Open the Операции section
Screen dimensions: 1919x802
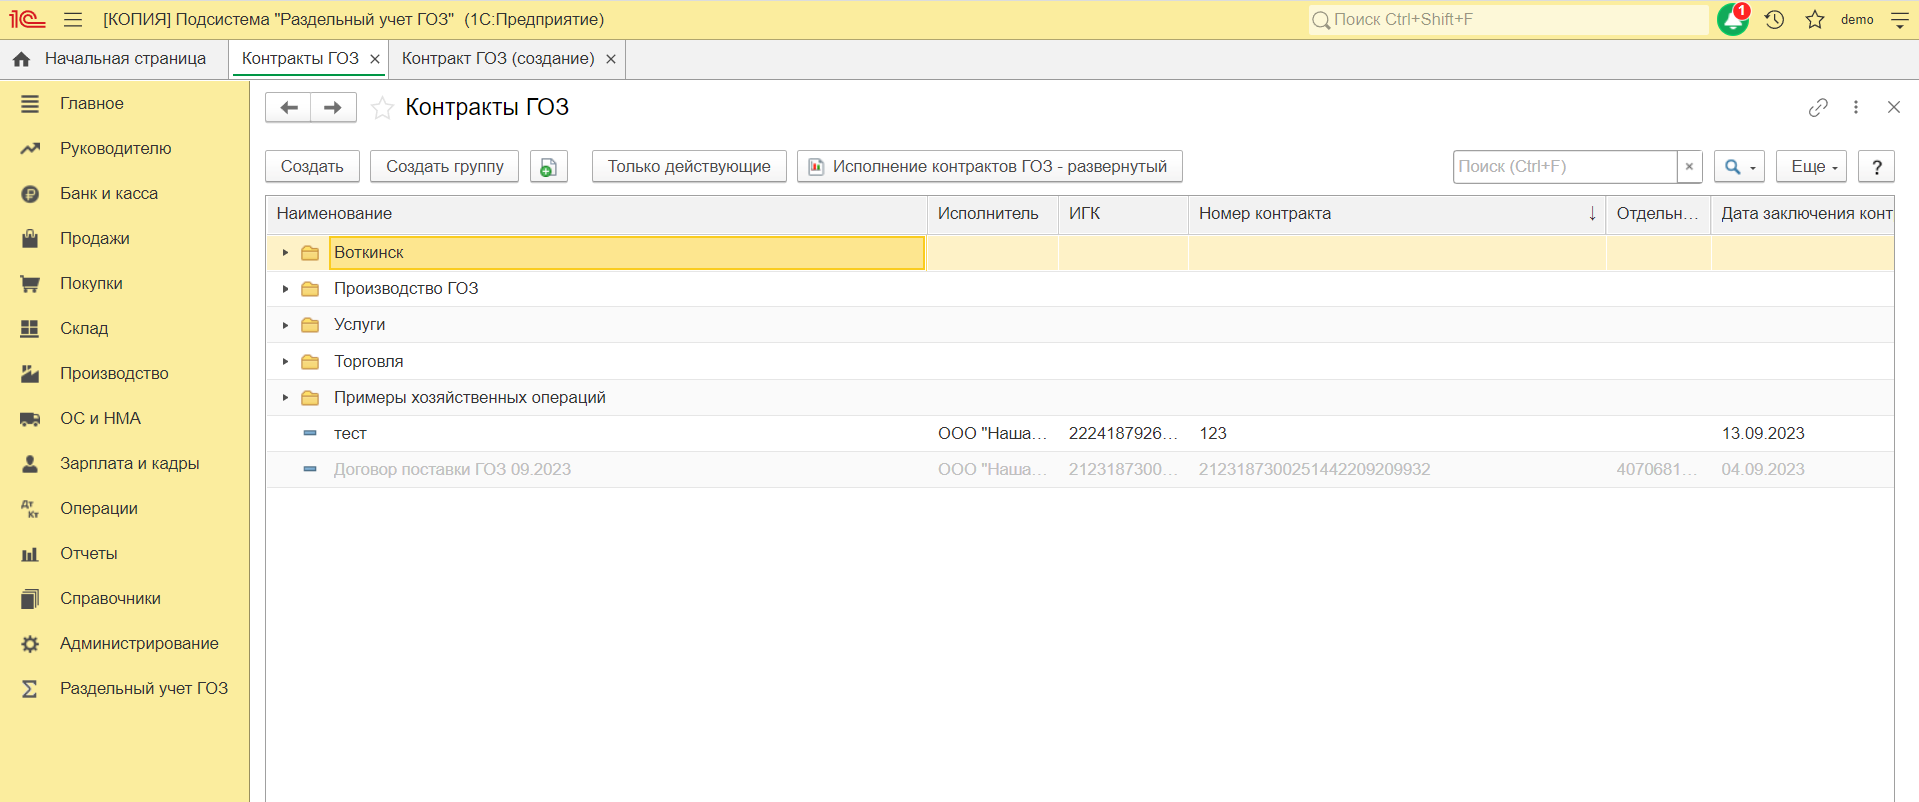(99, 509)
